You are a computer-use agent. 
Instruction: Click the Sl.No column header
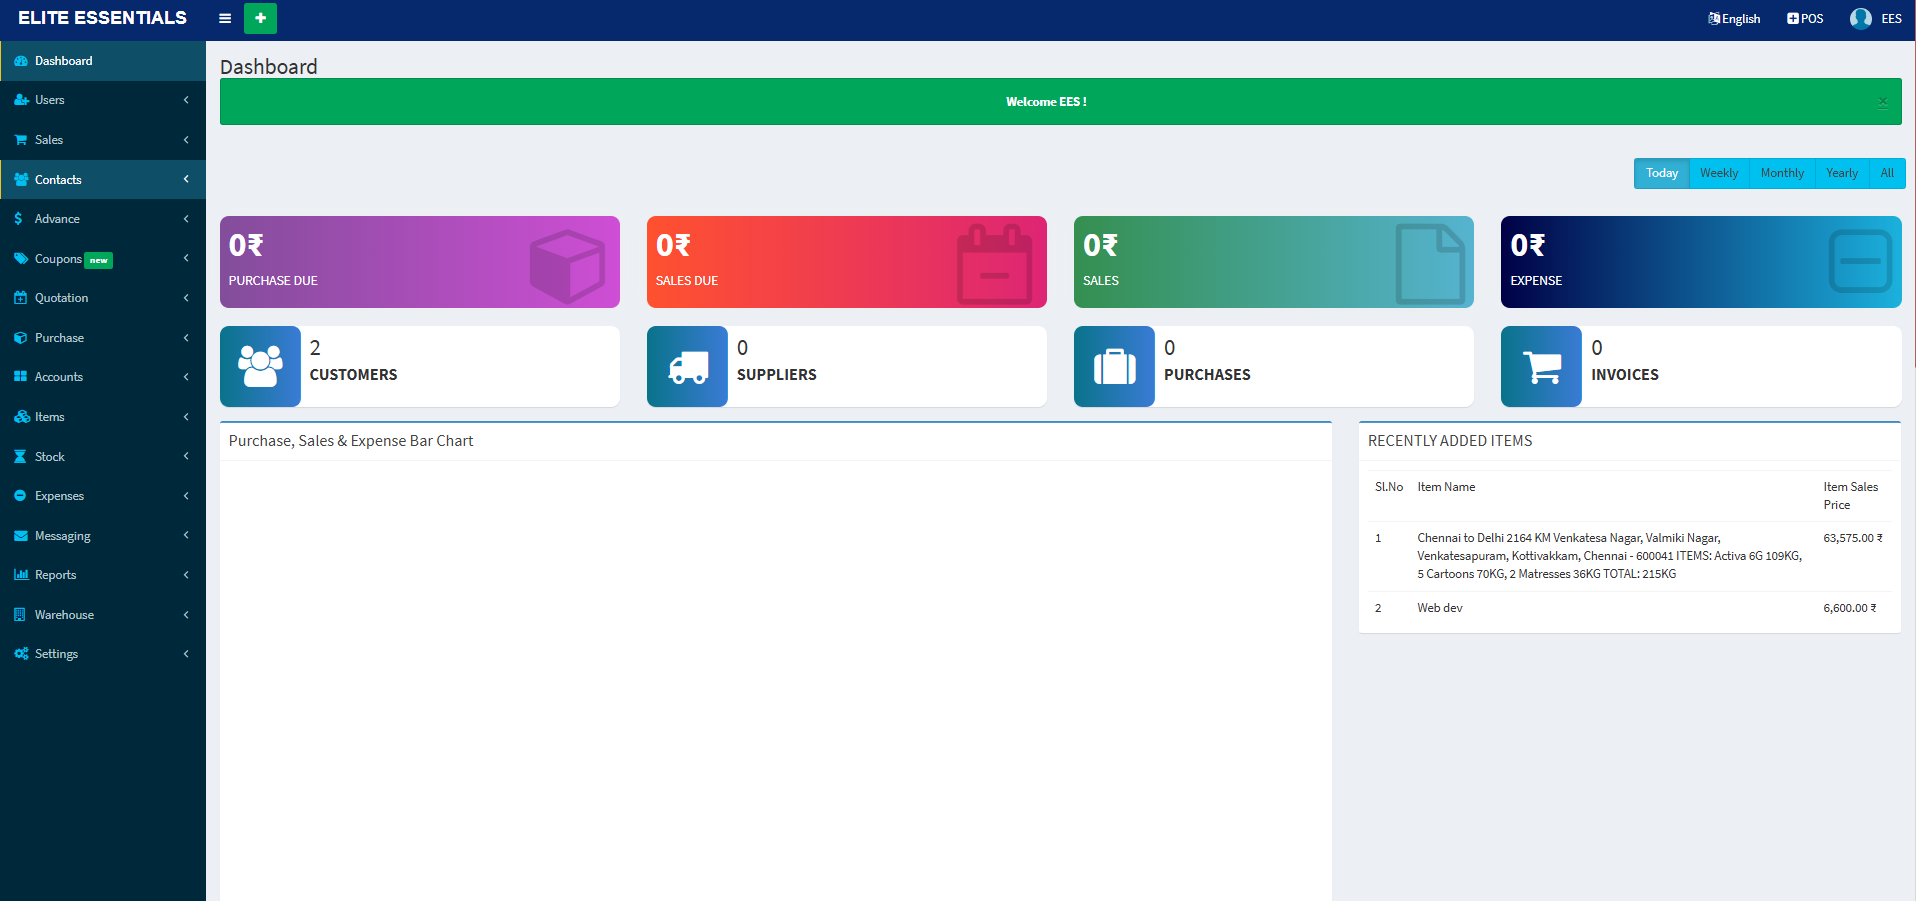[x=1389, y=487]
